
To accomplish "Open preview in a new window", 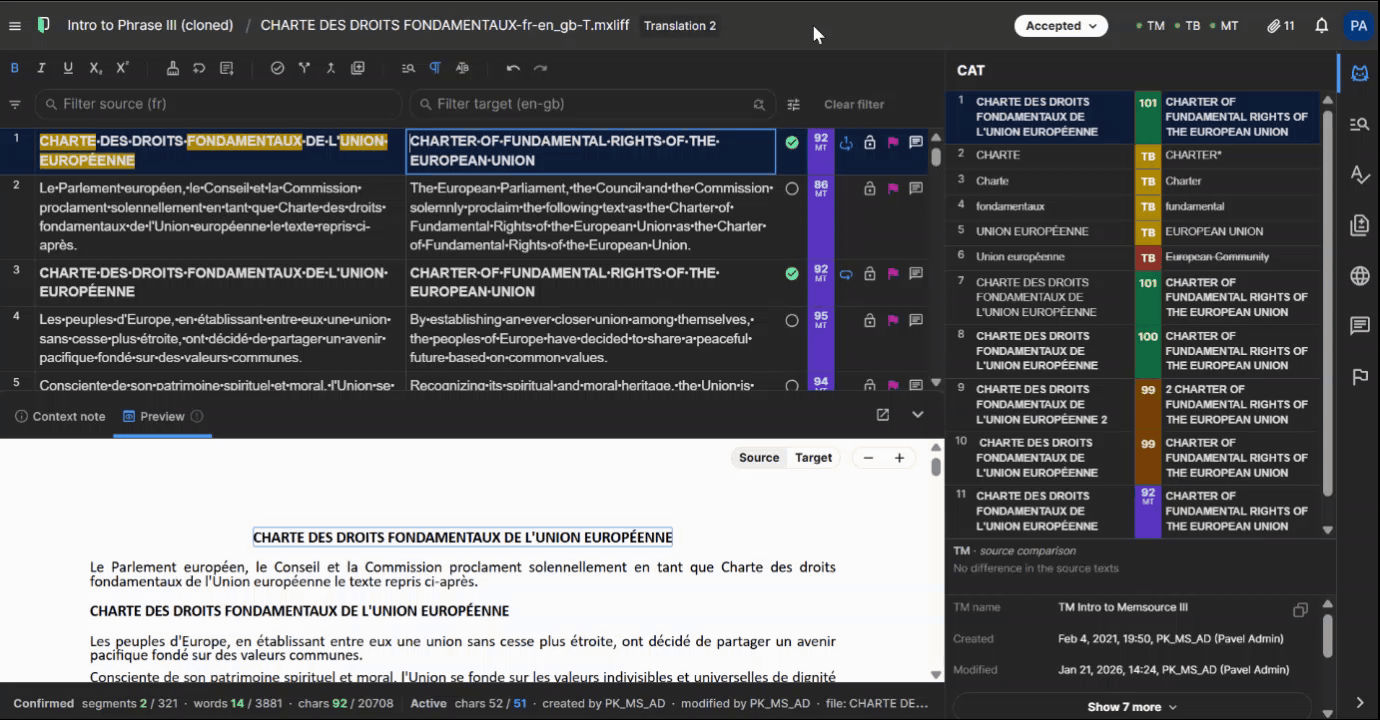I will pos(883,415).
